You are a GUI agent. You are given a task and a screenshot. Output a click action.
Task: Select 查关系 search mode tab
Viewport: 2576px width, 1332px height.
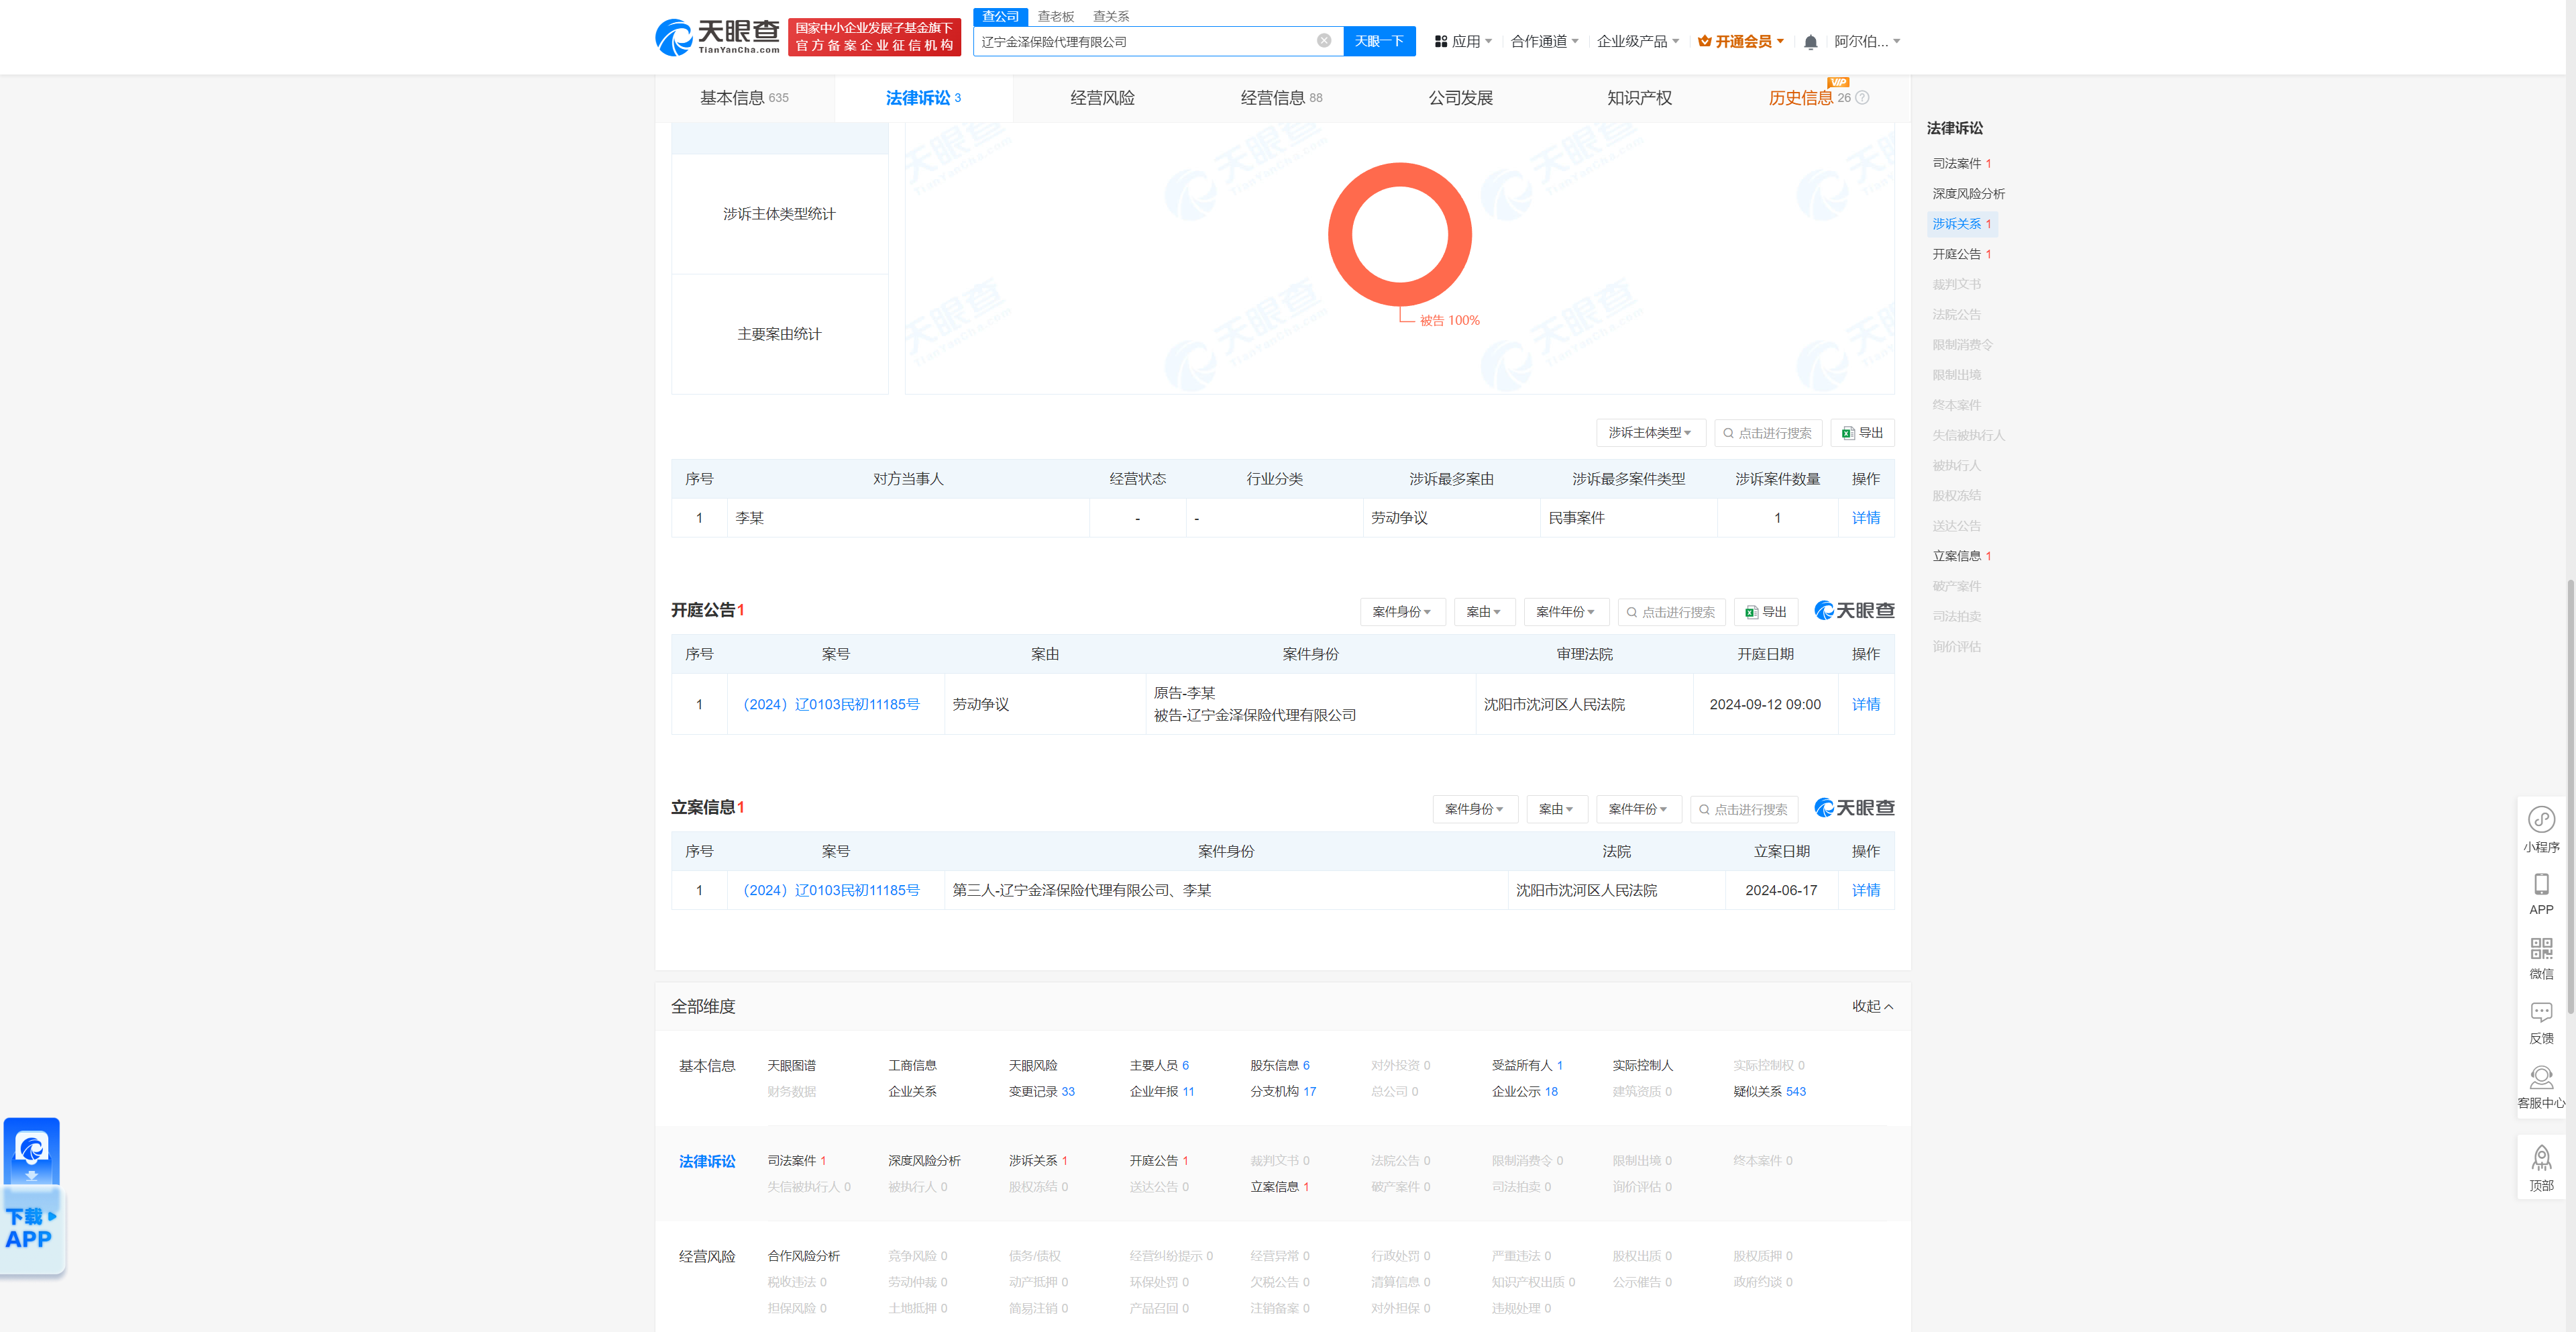point(1110,16)
